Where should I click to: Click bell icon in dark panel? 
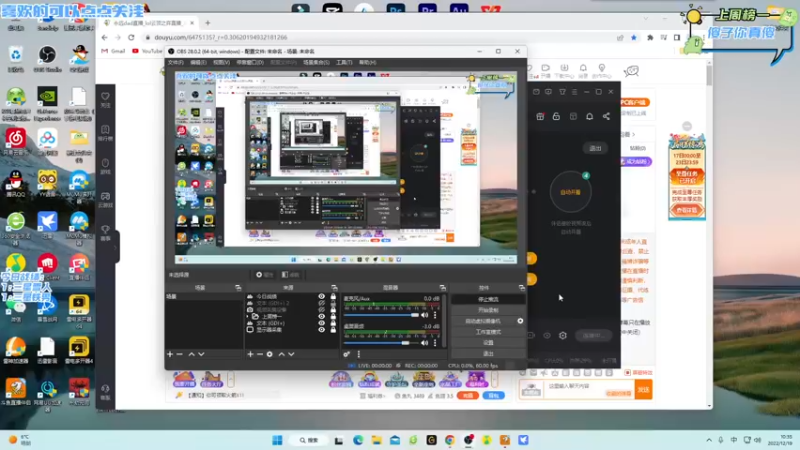coord(589,116)
